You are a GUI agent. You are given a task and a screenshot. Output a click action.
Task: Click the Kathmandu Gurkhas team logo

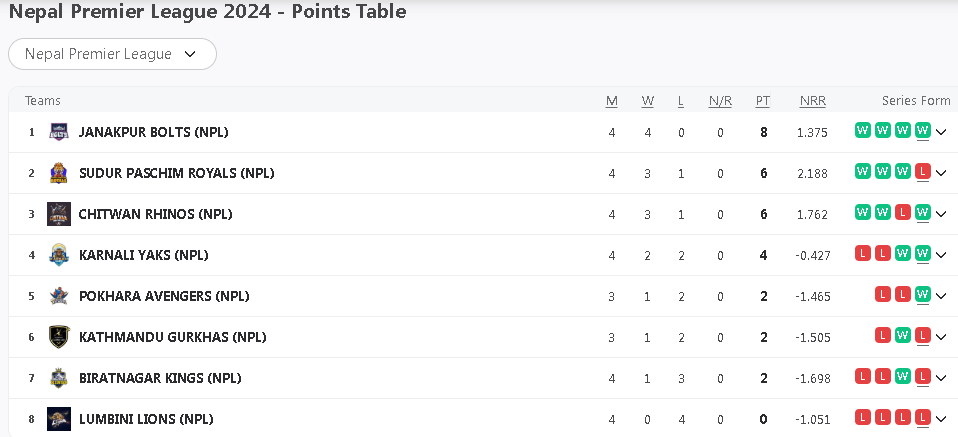[59, 337]
